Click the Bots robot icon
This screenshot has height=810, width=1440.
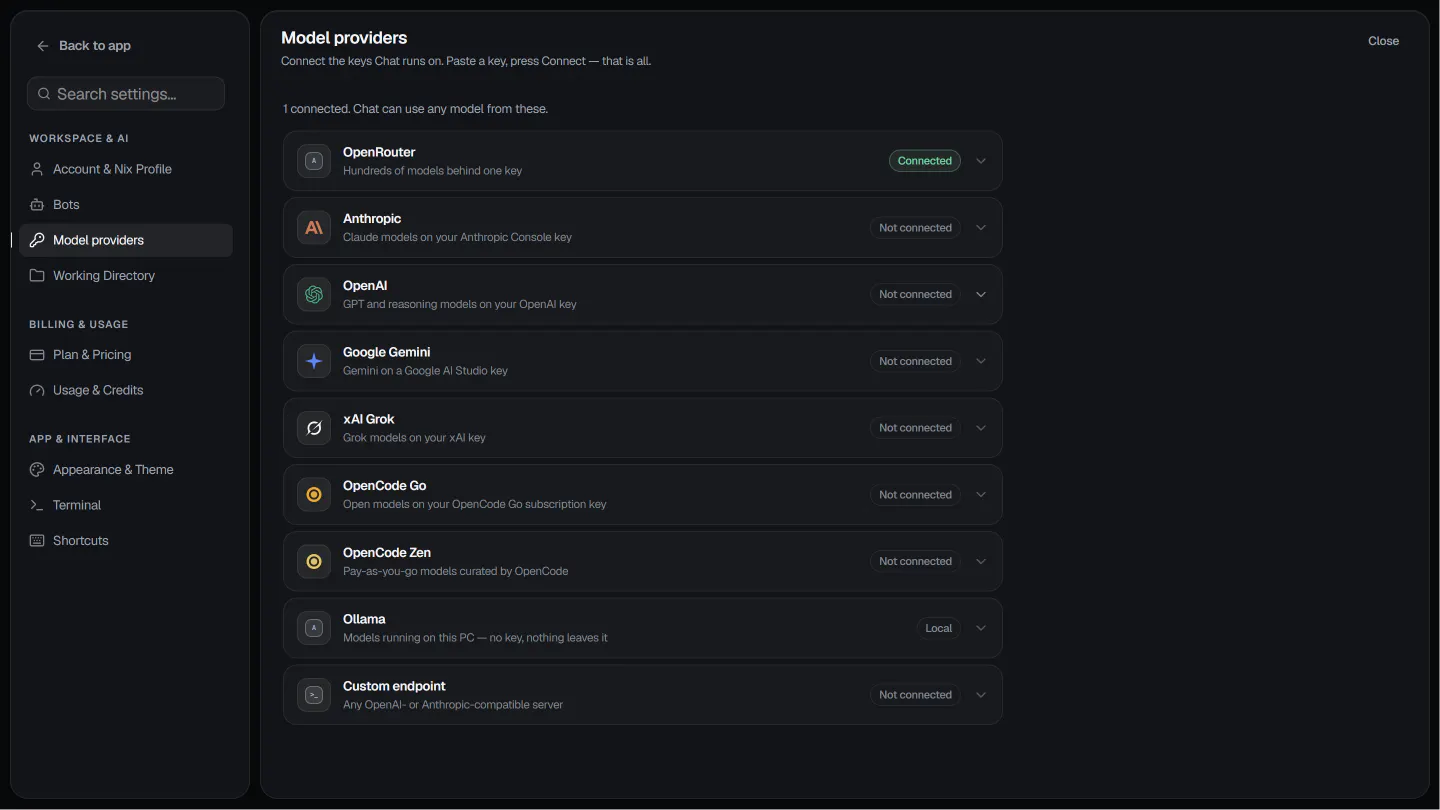click(37, 205)
